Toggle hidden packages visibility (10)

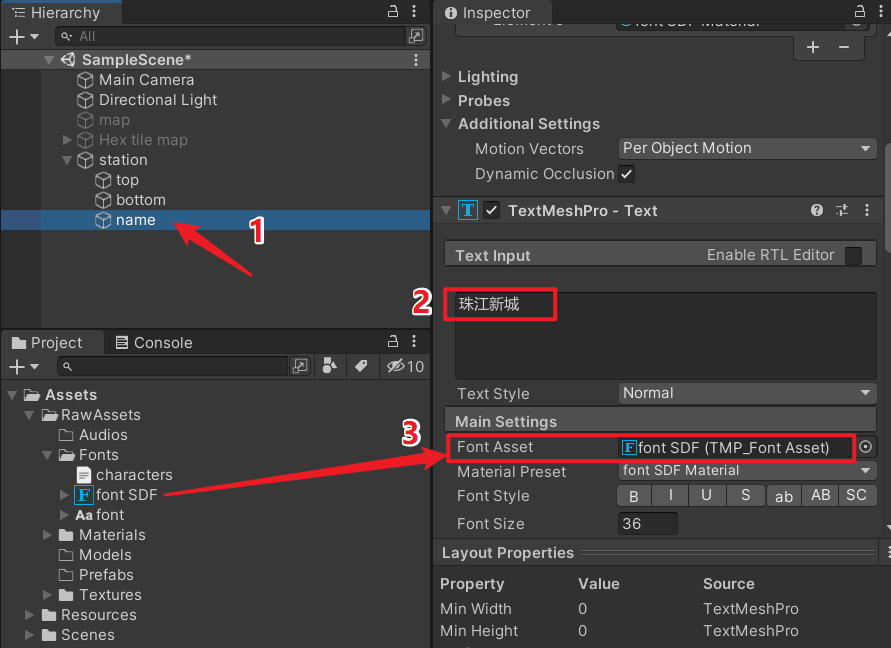(x=405, y=367)
